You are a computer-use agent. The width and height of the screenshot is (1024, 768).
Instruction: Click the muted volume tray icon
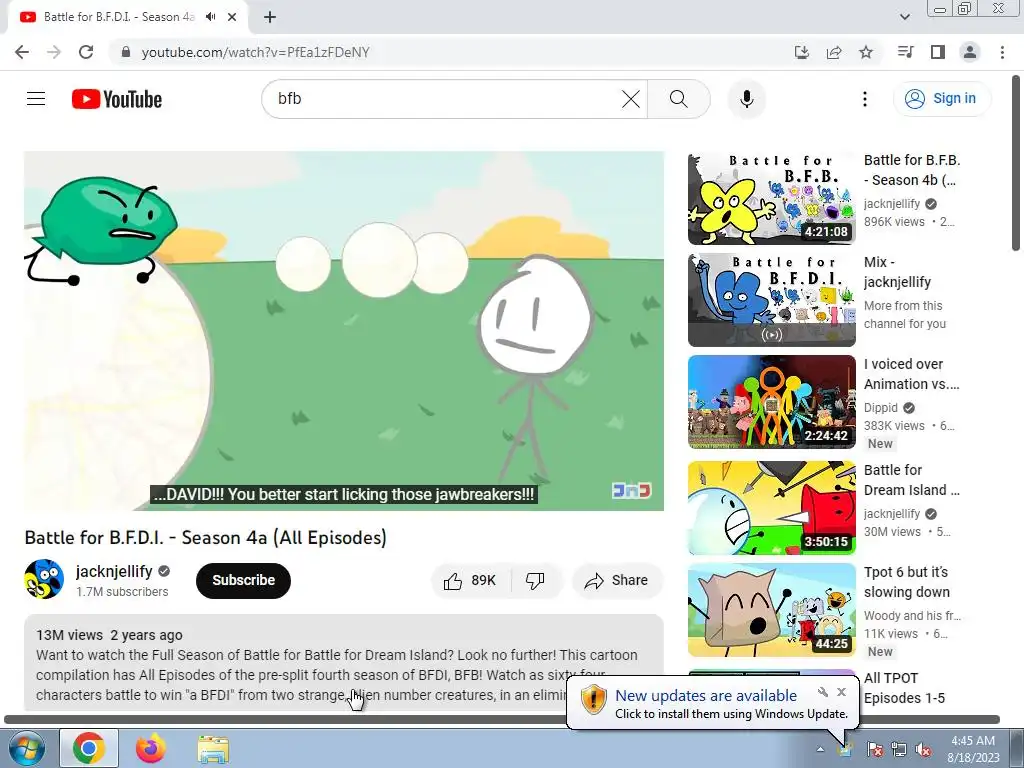[x=923, y=749]
